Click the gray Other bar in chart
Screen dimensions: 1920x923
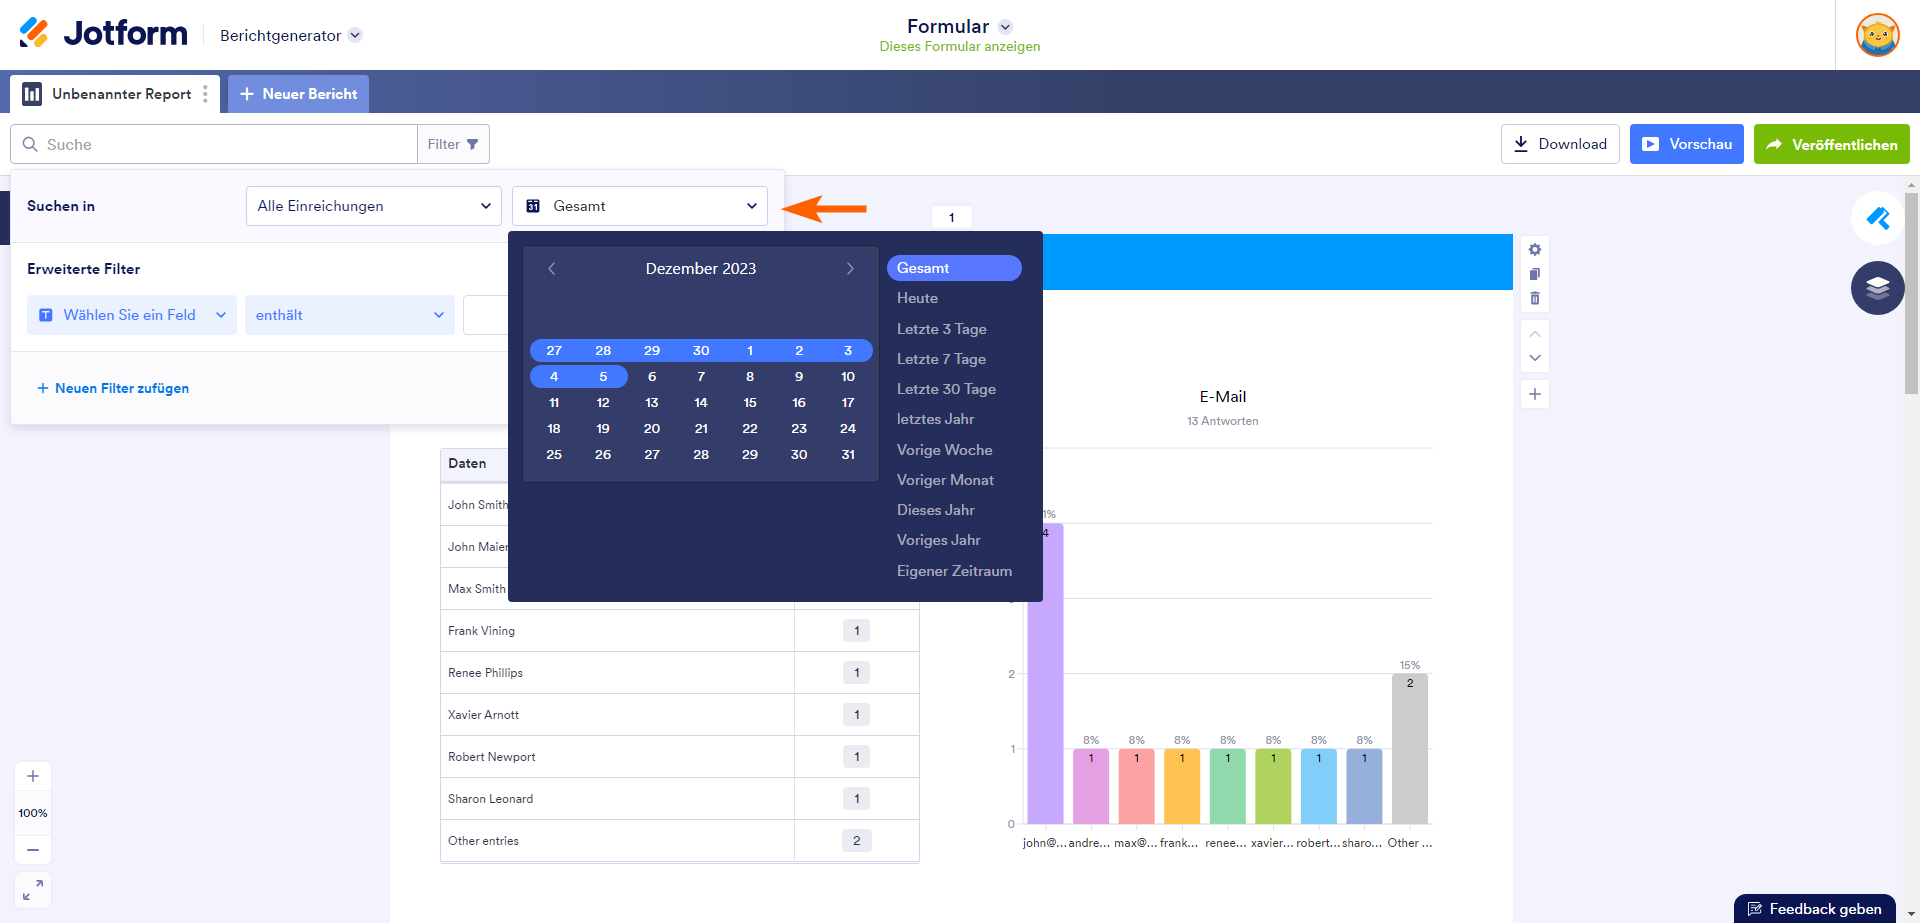(x=1410, y=748)
